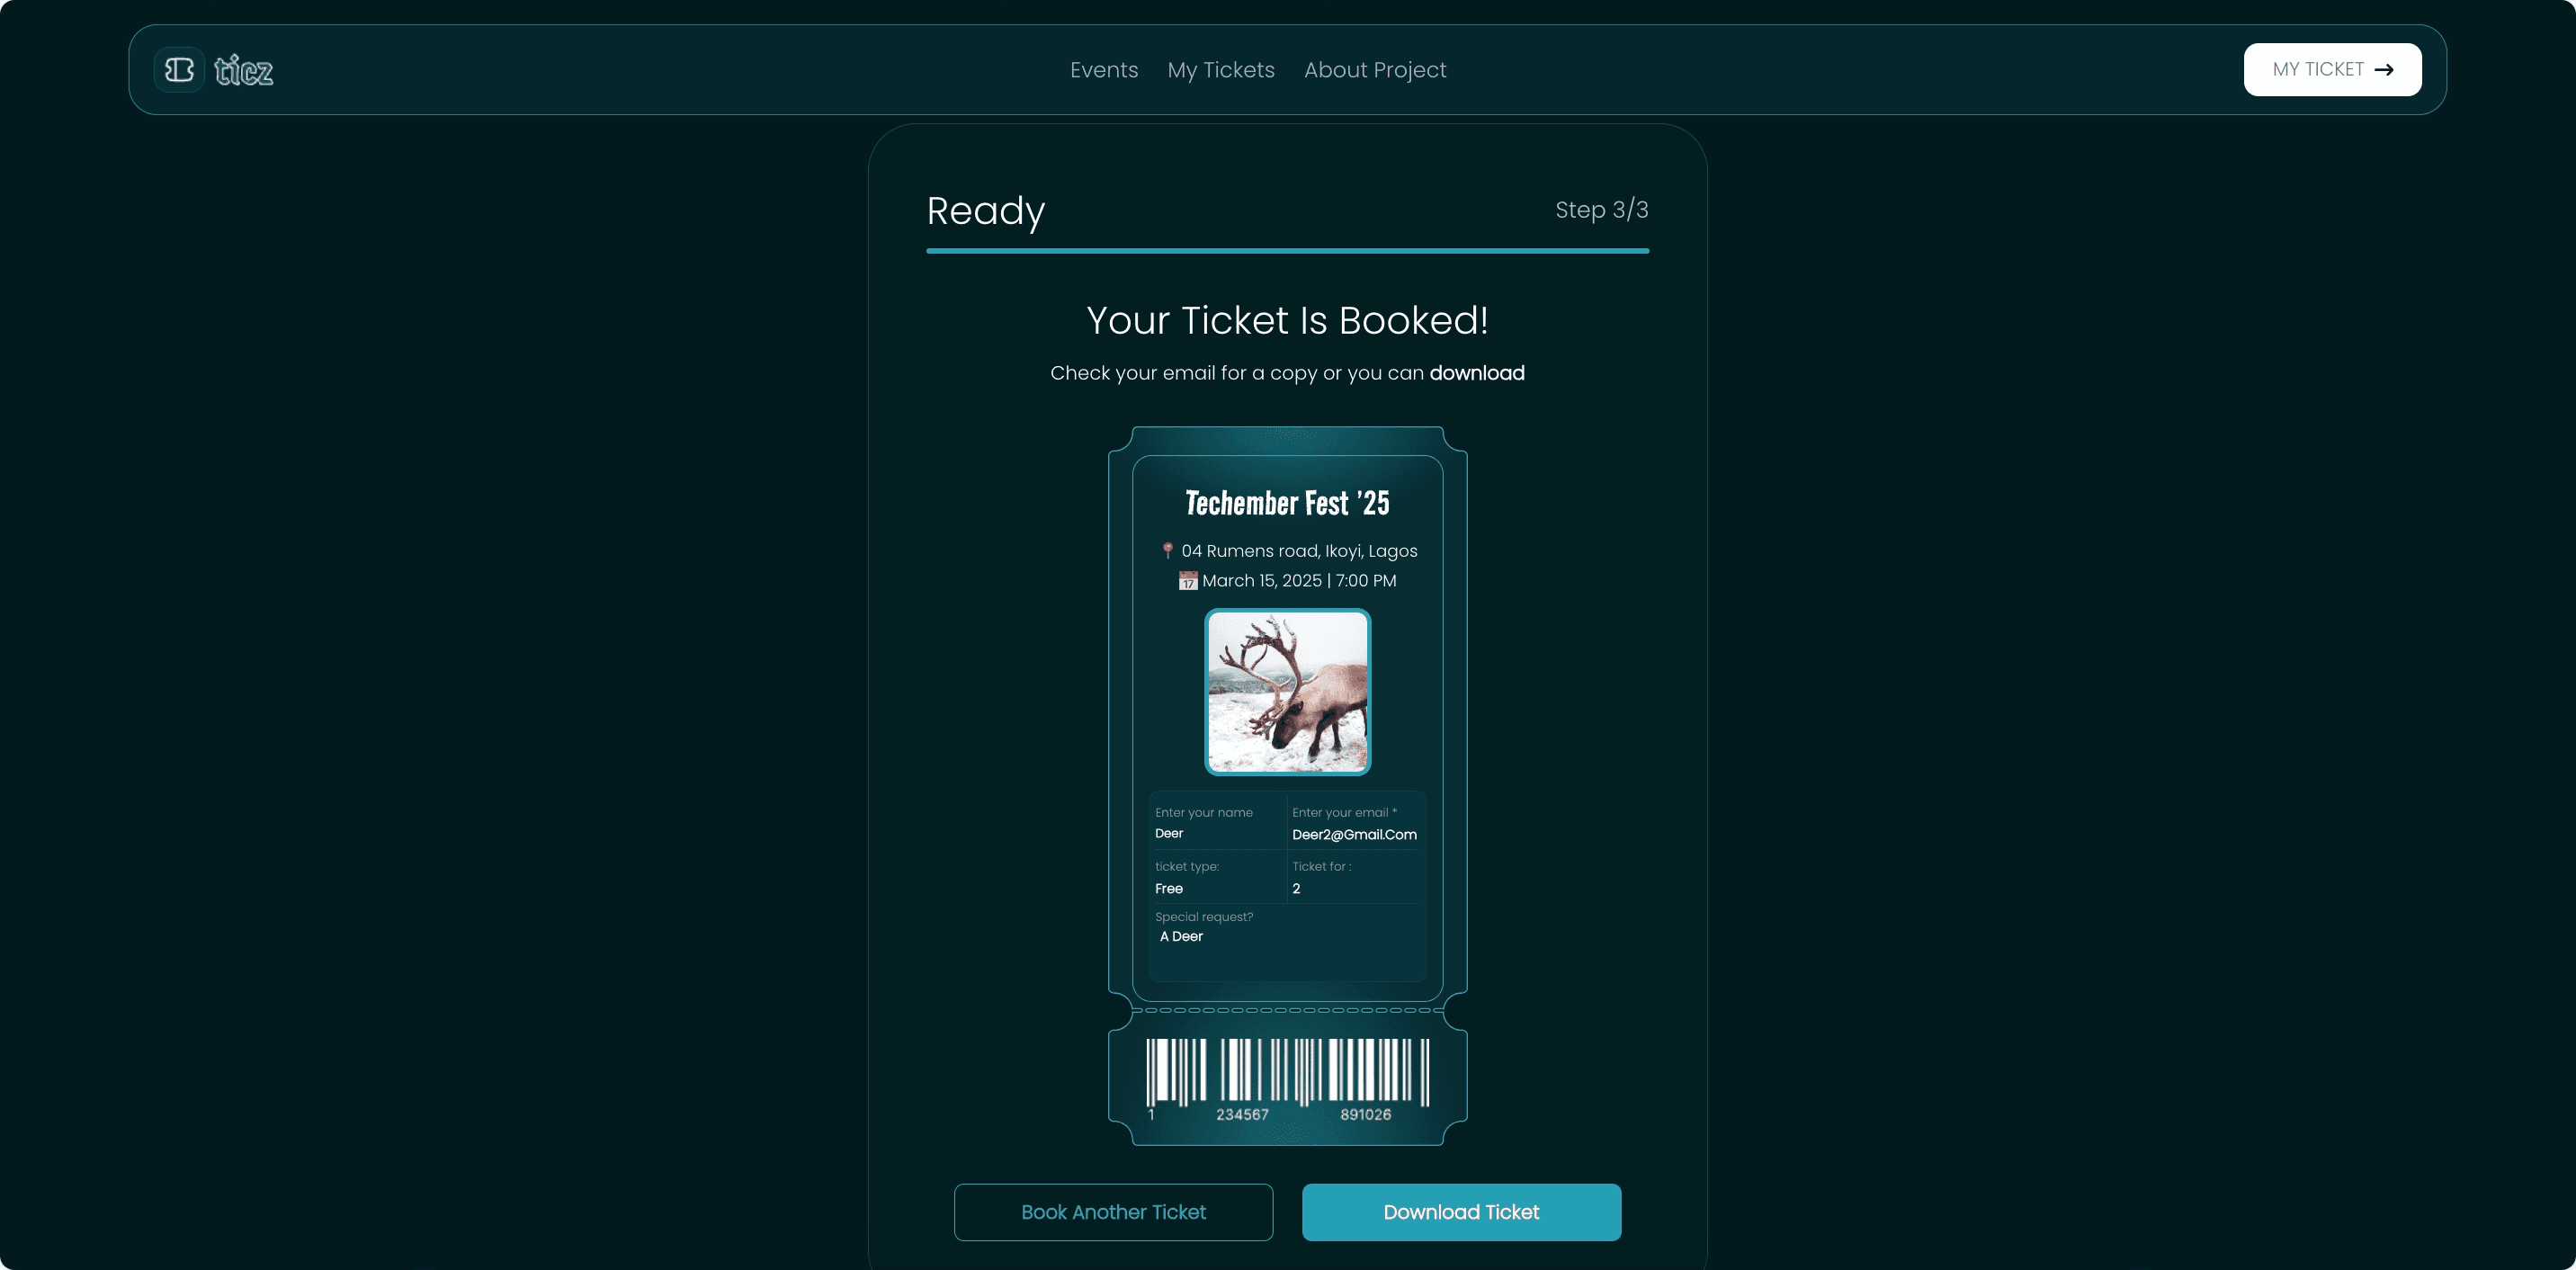Go to My Tickets in navigation
Screen dimensions: 2576x1270
click(x=1221, y=70)
